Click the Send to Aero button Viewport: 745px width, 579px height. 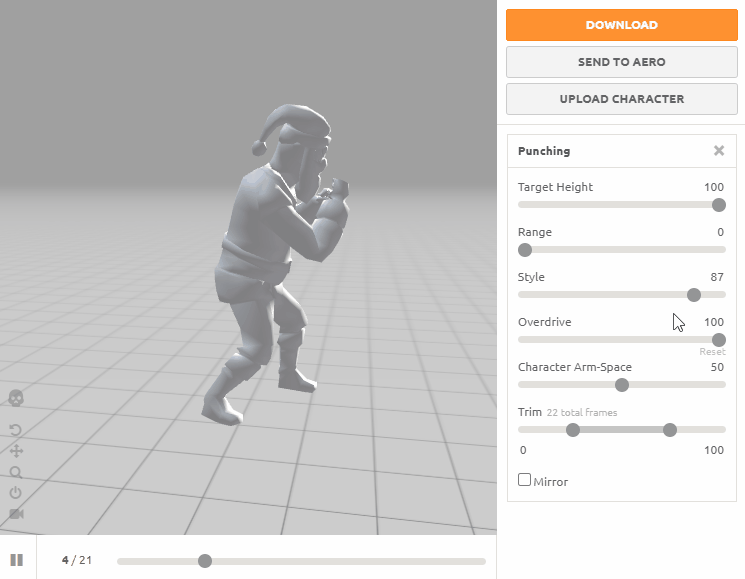(x=621, y=62)
